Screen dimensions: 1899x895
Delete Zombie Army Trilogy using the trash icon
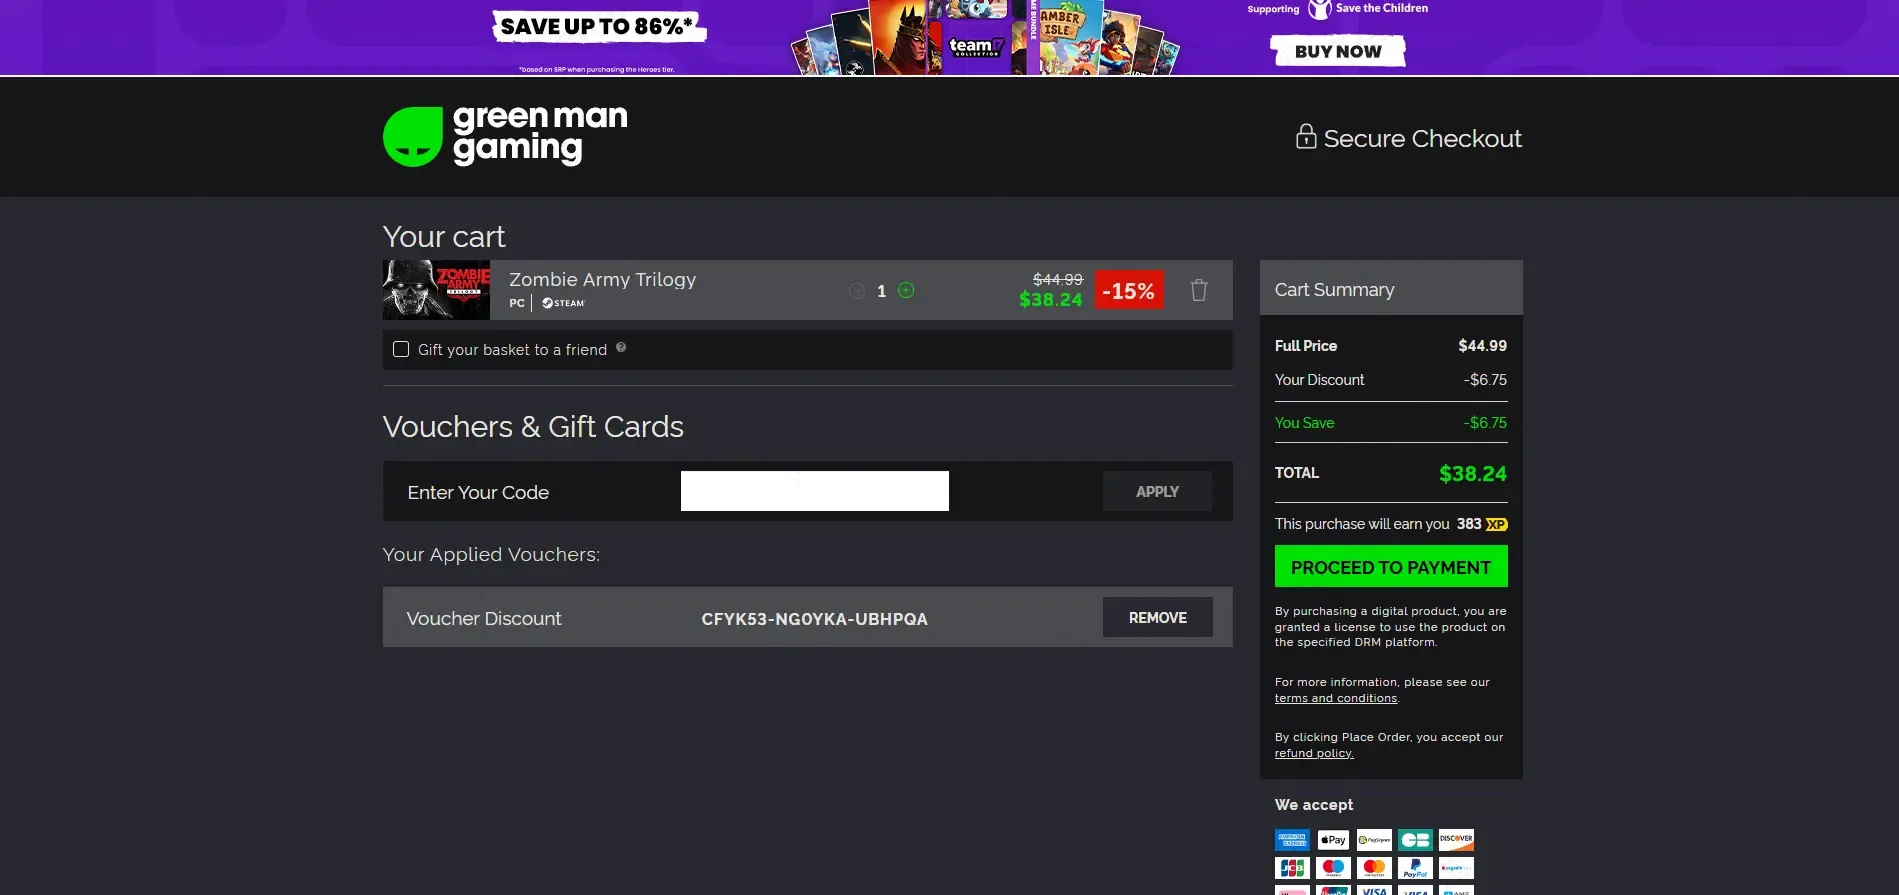1199,290
